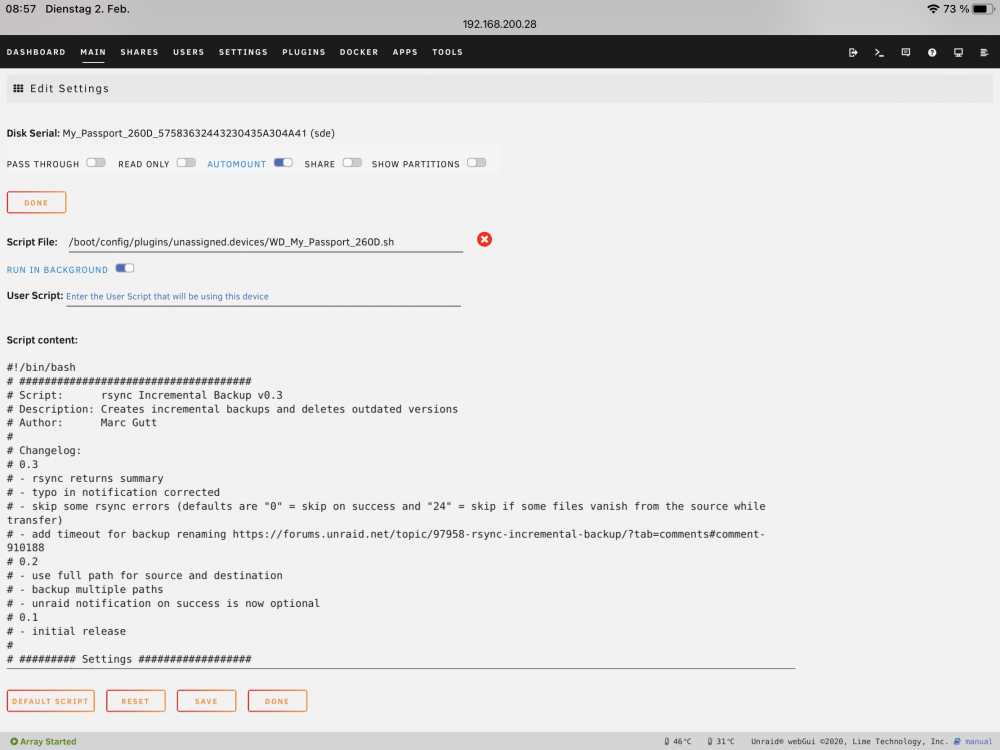This screenshot has width=1000, height=750.
Task: Click the red delete script file icon
Action: [x=484, y=240]
